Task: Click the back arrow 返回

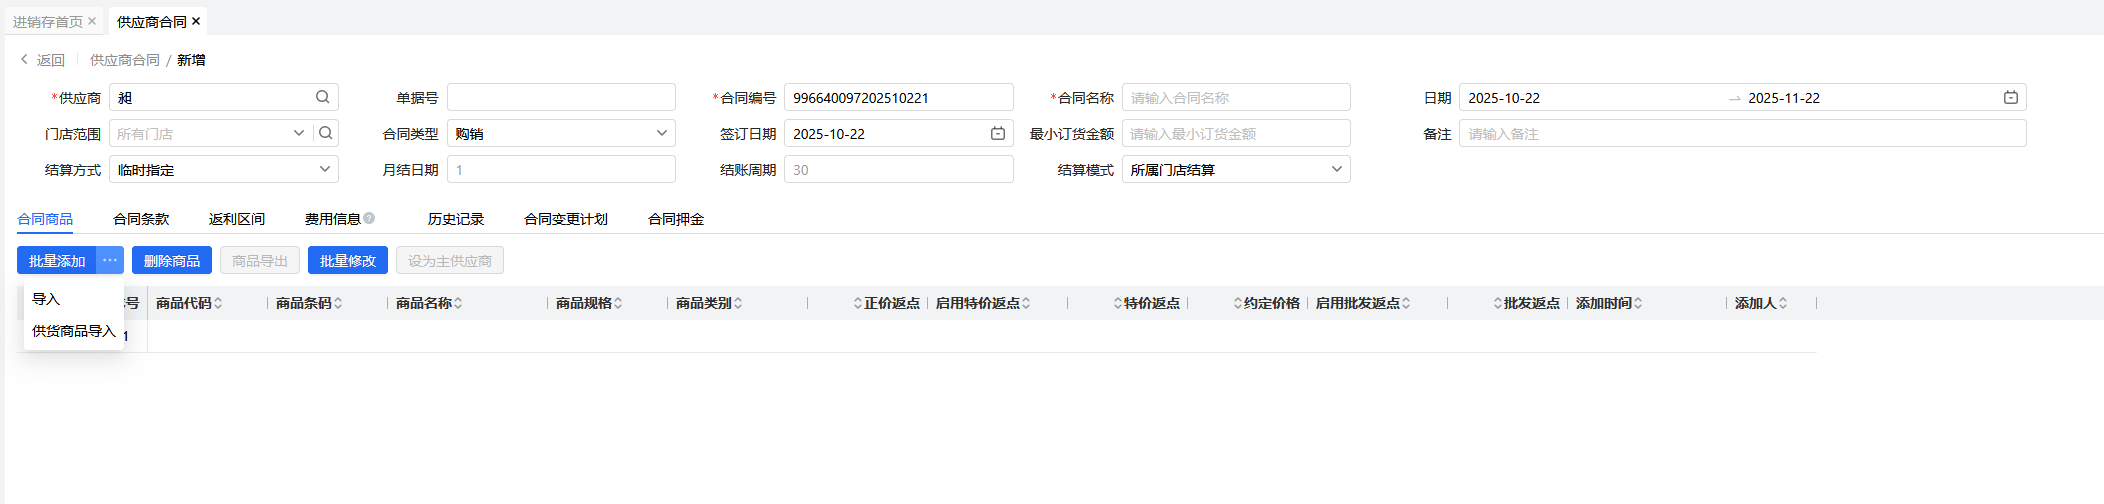Action: point(42,60)
